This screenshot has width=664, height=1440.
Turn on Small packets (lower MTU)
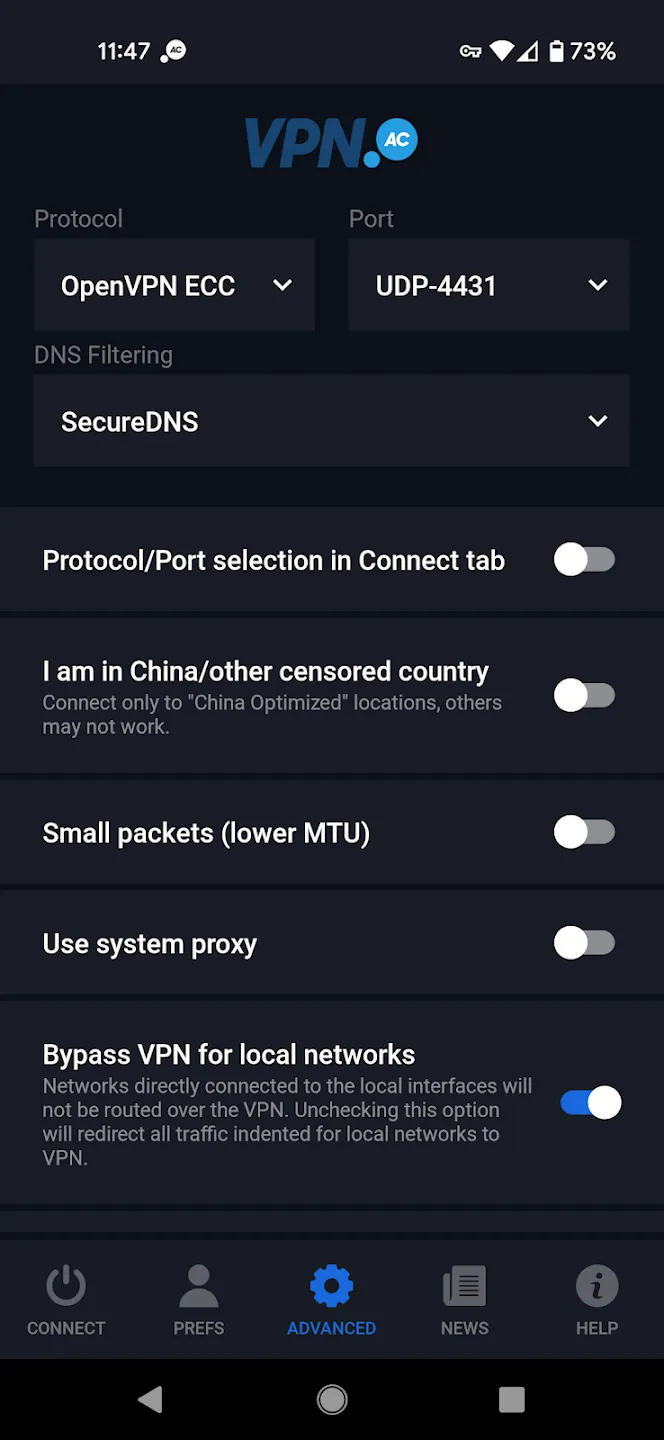[x=584, y=832]
